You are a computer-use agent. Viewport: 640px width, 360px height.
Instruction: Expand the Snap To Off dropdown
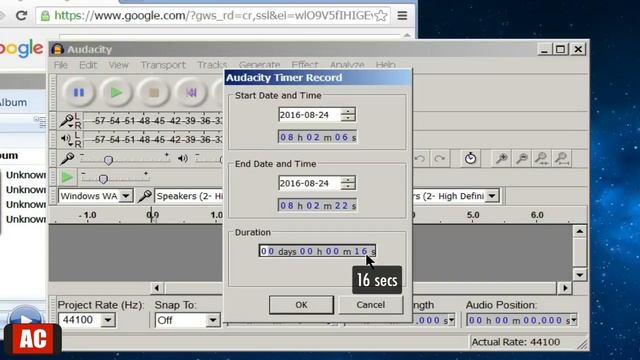(213, 320)
